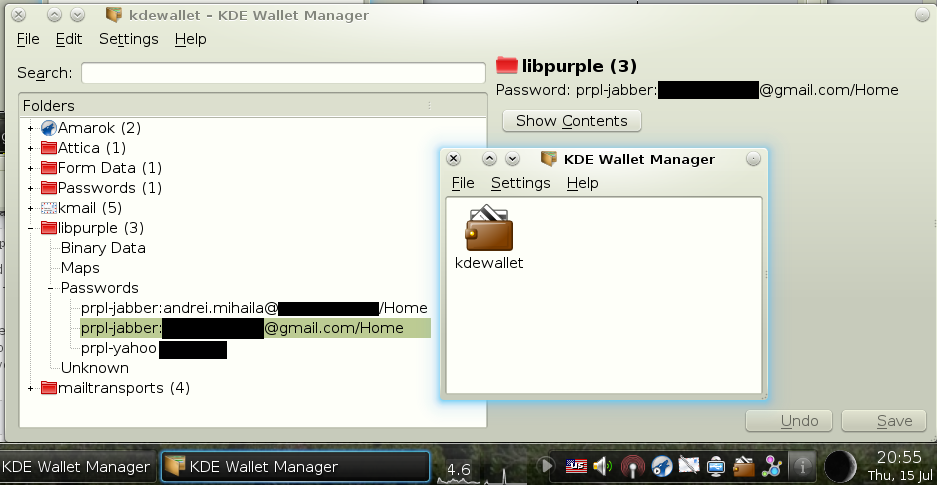
Task: Click the Show Contents button
Action: pos(572,121)
